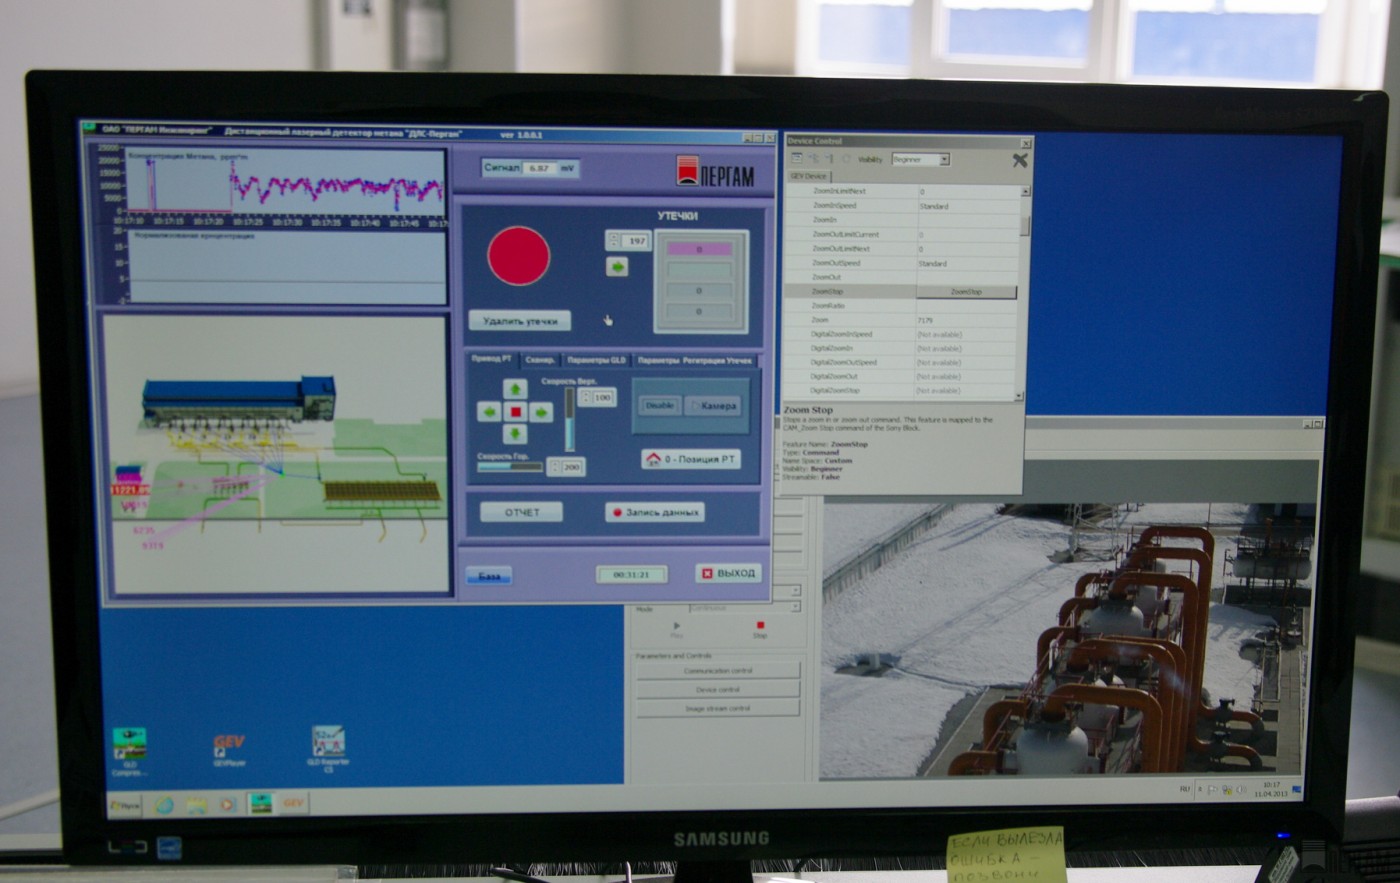Open the Visibility dropdown set to Beginner
Image resolution: width=1400 pixels, height=883 pixels.
[920, 160]
